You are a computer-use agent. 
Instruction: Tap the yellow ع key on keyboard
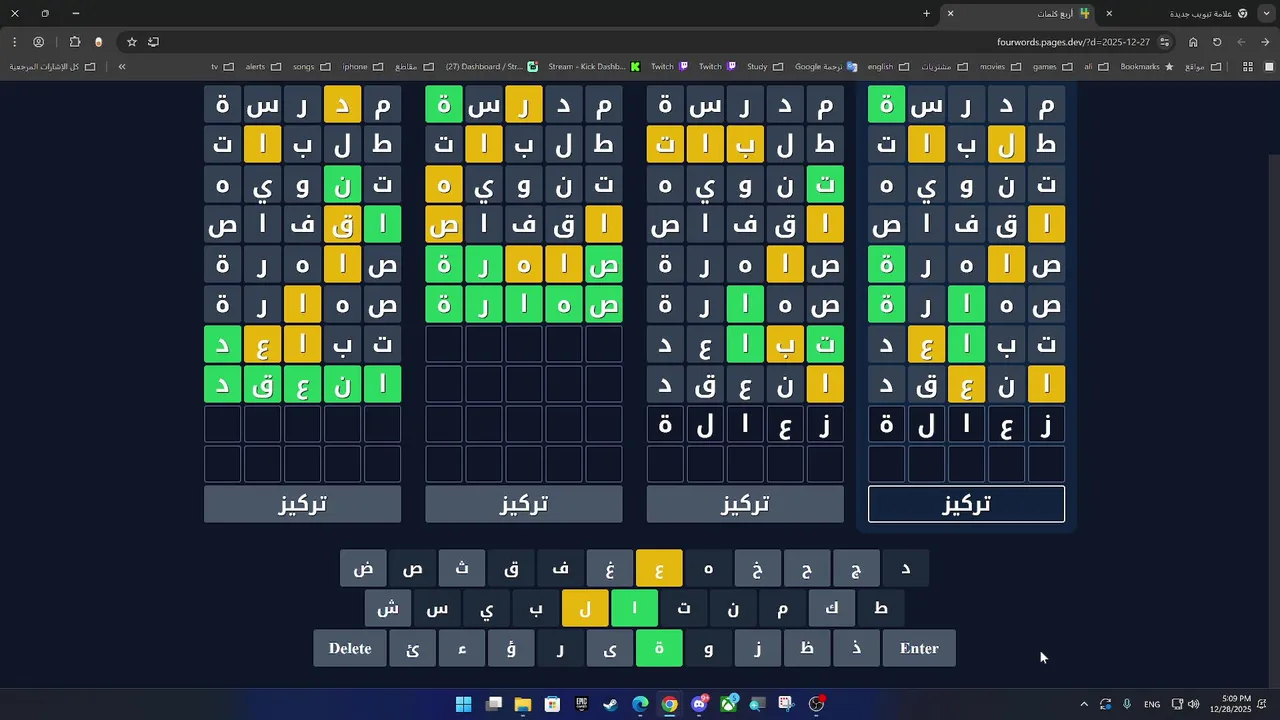click(x=659, y=569)
